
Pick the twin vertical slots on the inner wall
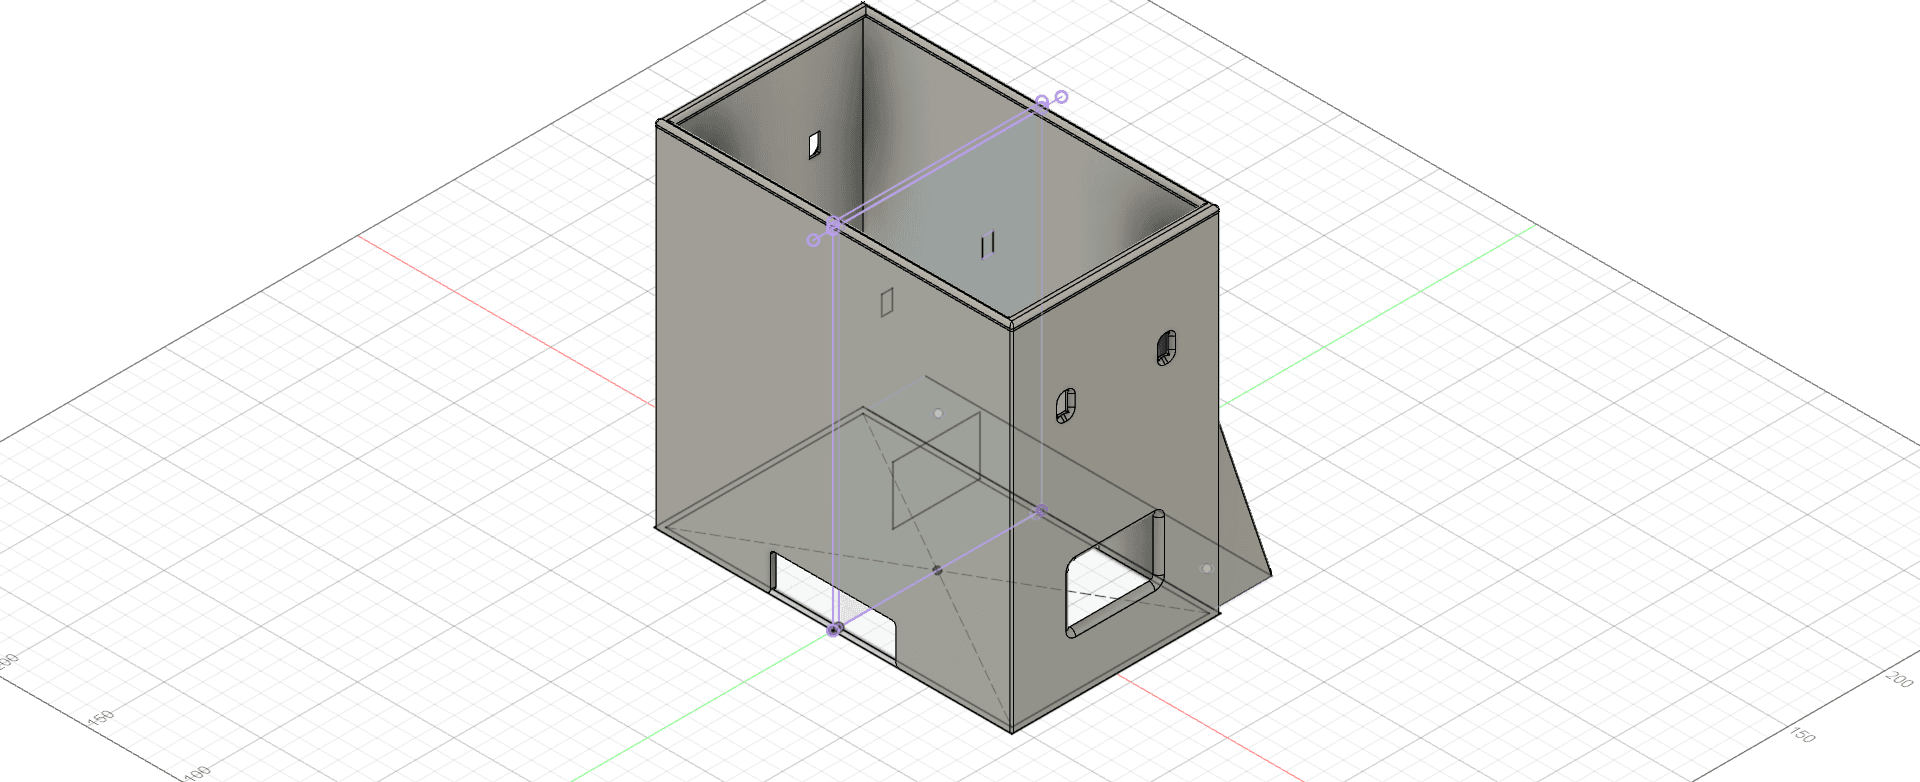coord(988,243)
